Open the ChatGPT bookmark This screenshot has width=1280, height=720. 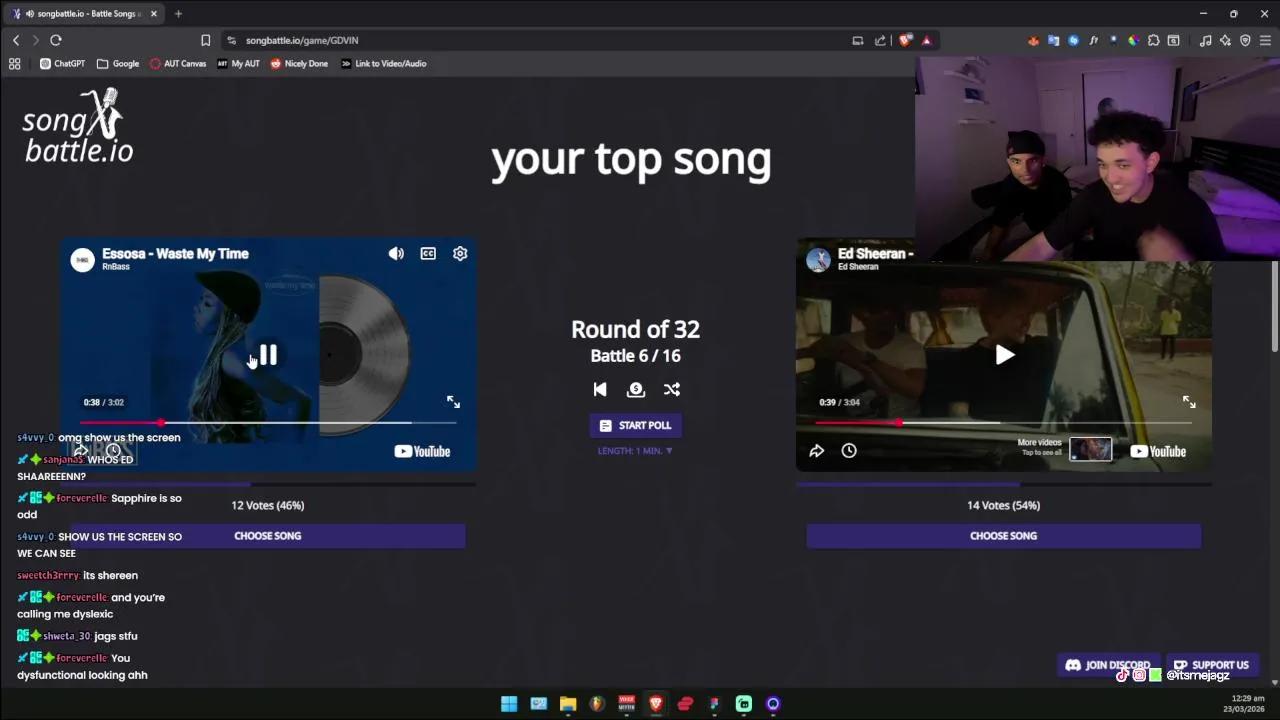[x=62, y=63]
